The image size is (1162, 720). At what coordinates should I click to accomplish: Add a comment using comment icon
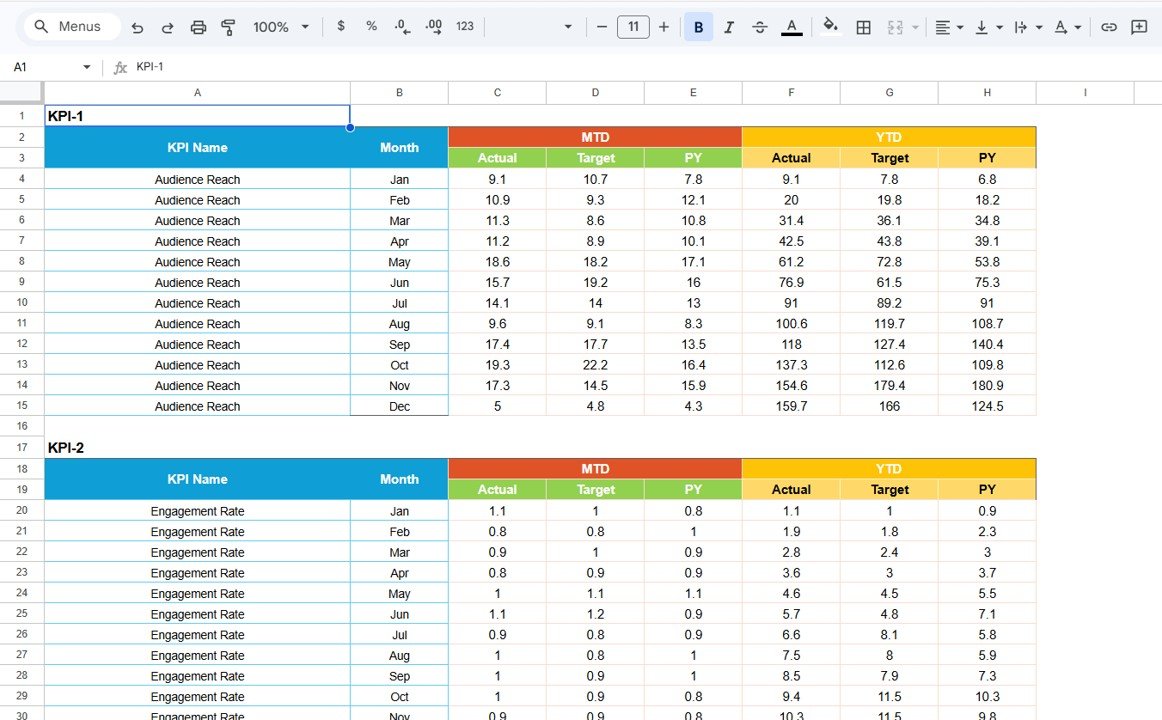(1139, 27)
